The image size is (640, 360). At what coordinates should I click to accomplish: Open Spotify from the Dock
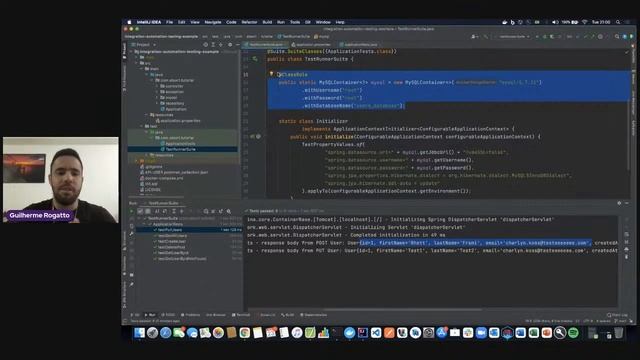[x=573, y=333]
